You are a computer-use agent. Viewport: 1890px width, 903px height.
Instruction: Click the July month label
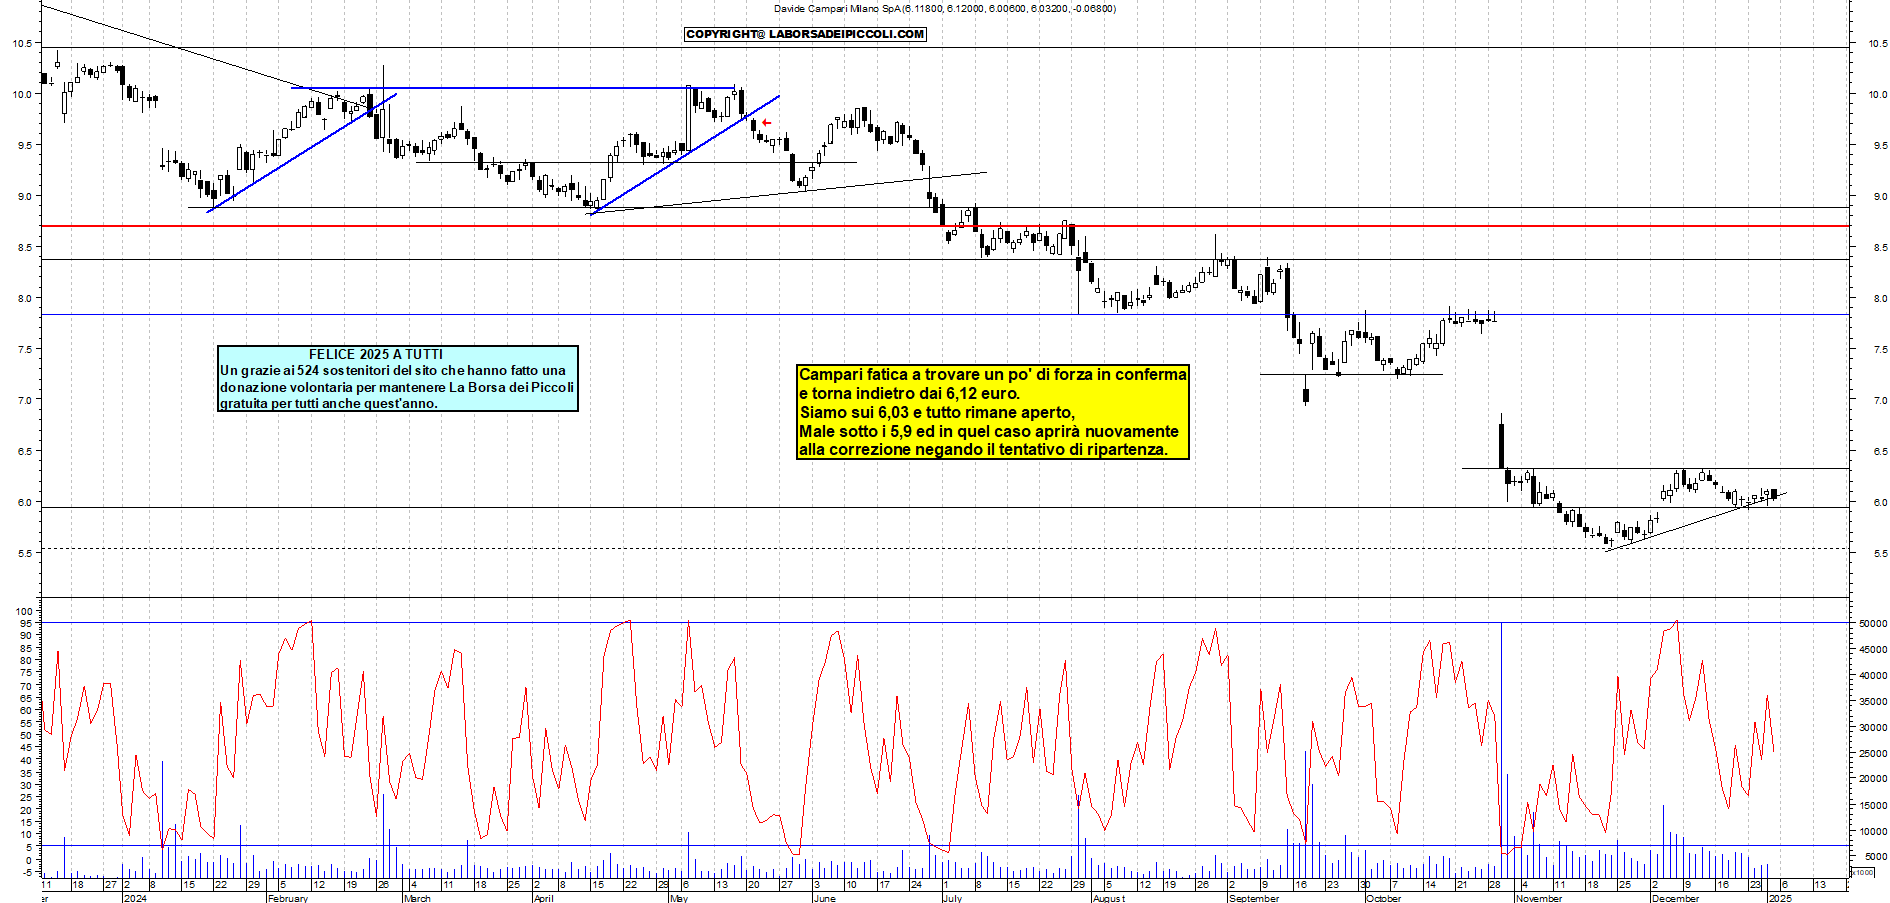coord(952,898)
